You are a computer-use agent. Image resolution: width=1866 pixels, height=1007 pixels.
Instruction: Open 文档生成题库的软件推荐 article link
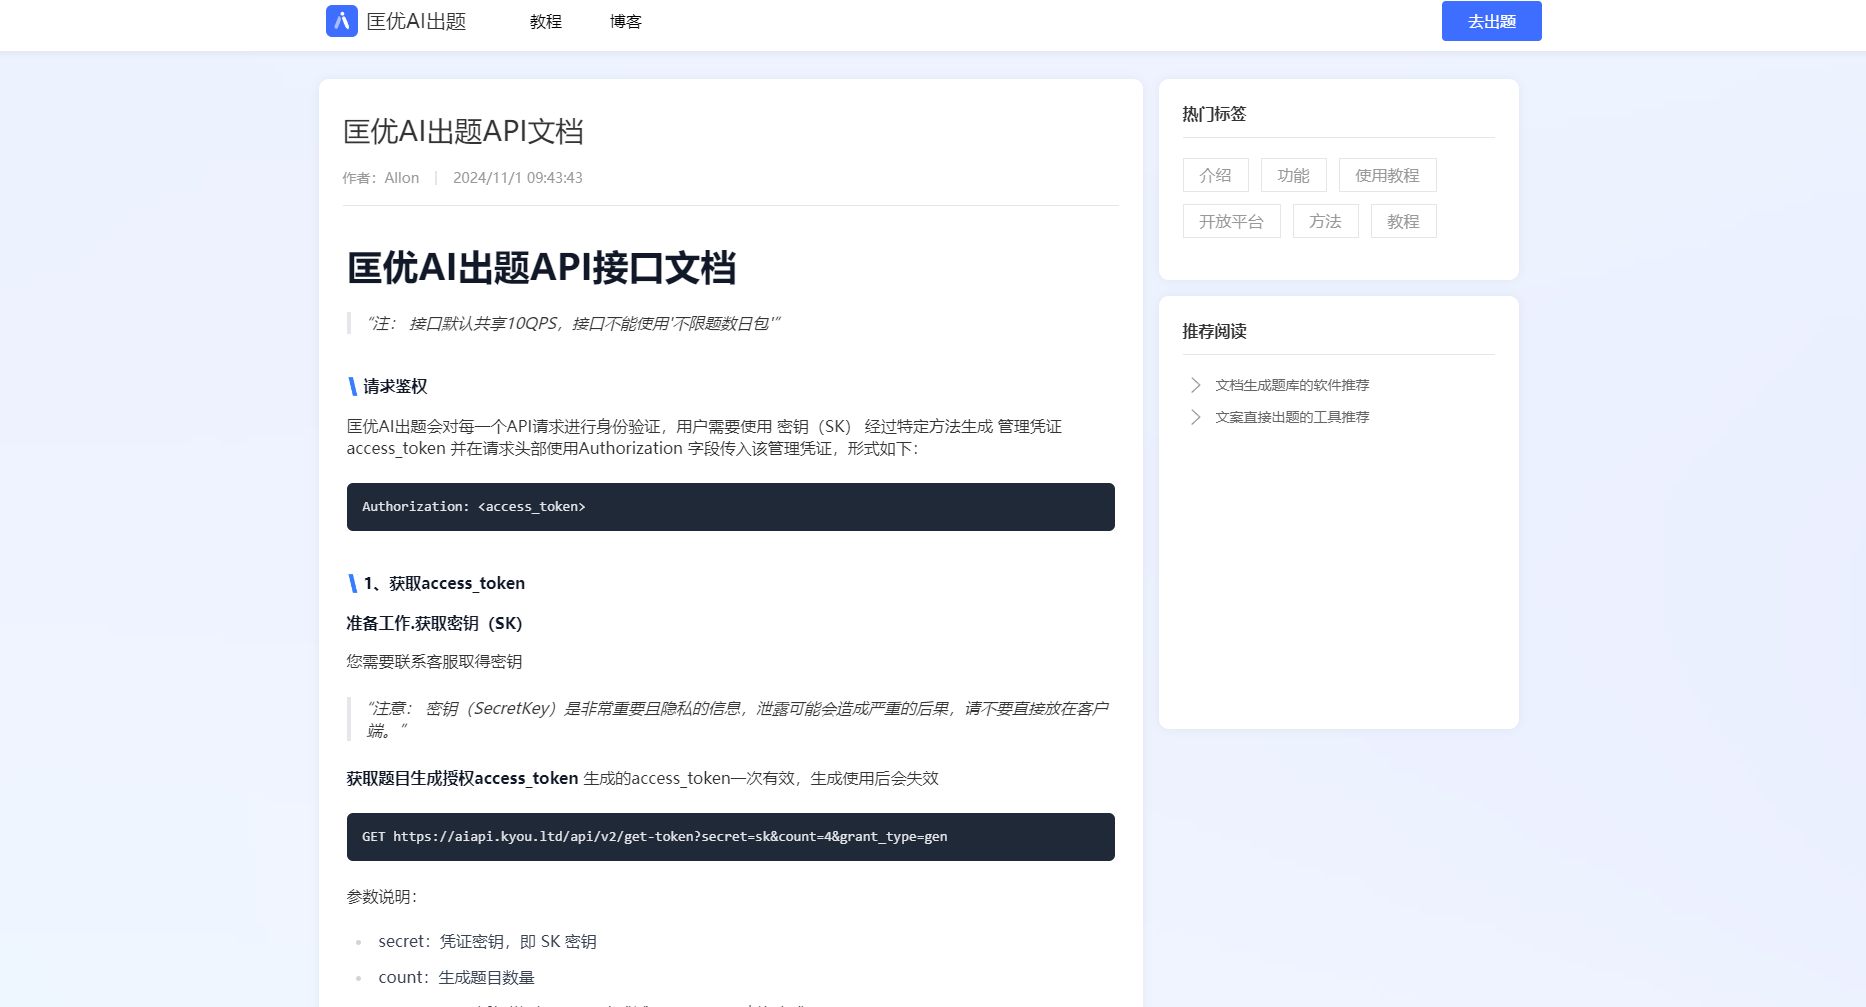coord(1292,385)
